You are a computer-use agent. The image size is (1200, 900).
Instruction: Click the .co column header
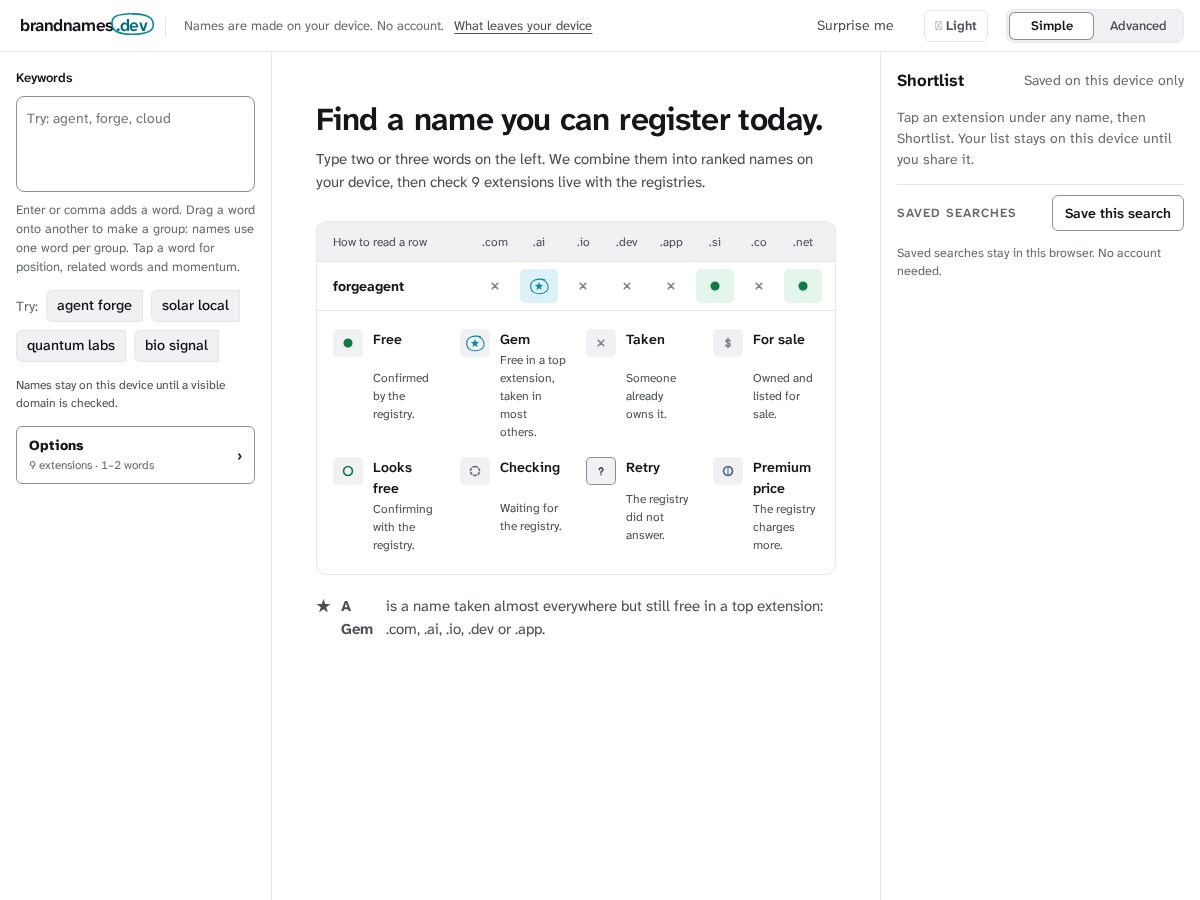(759, 242)
